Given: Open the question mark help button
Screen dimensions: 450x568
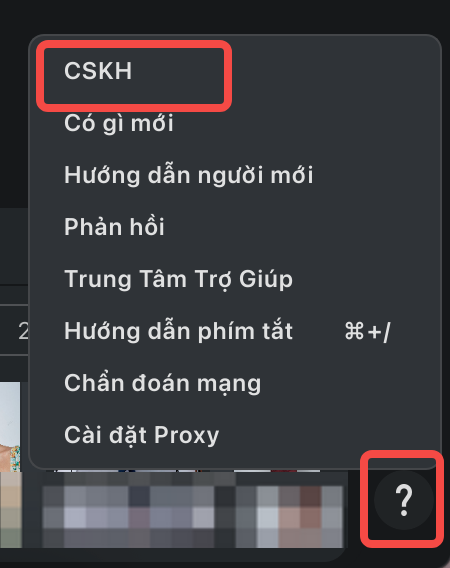Looking at the screenshot, I should coord(403,500).
